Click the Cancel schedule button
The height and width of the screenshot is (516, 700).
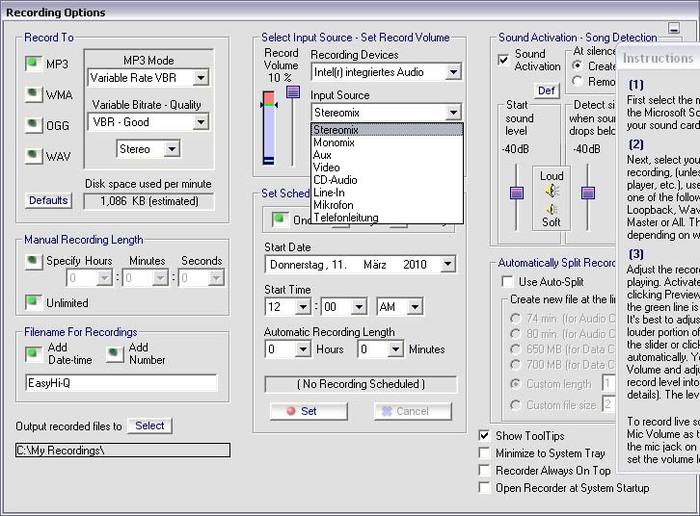(x=412, y=411)
